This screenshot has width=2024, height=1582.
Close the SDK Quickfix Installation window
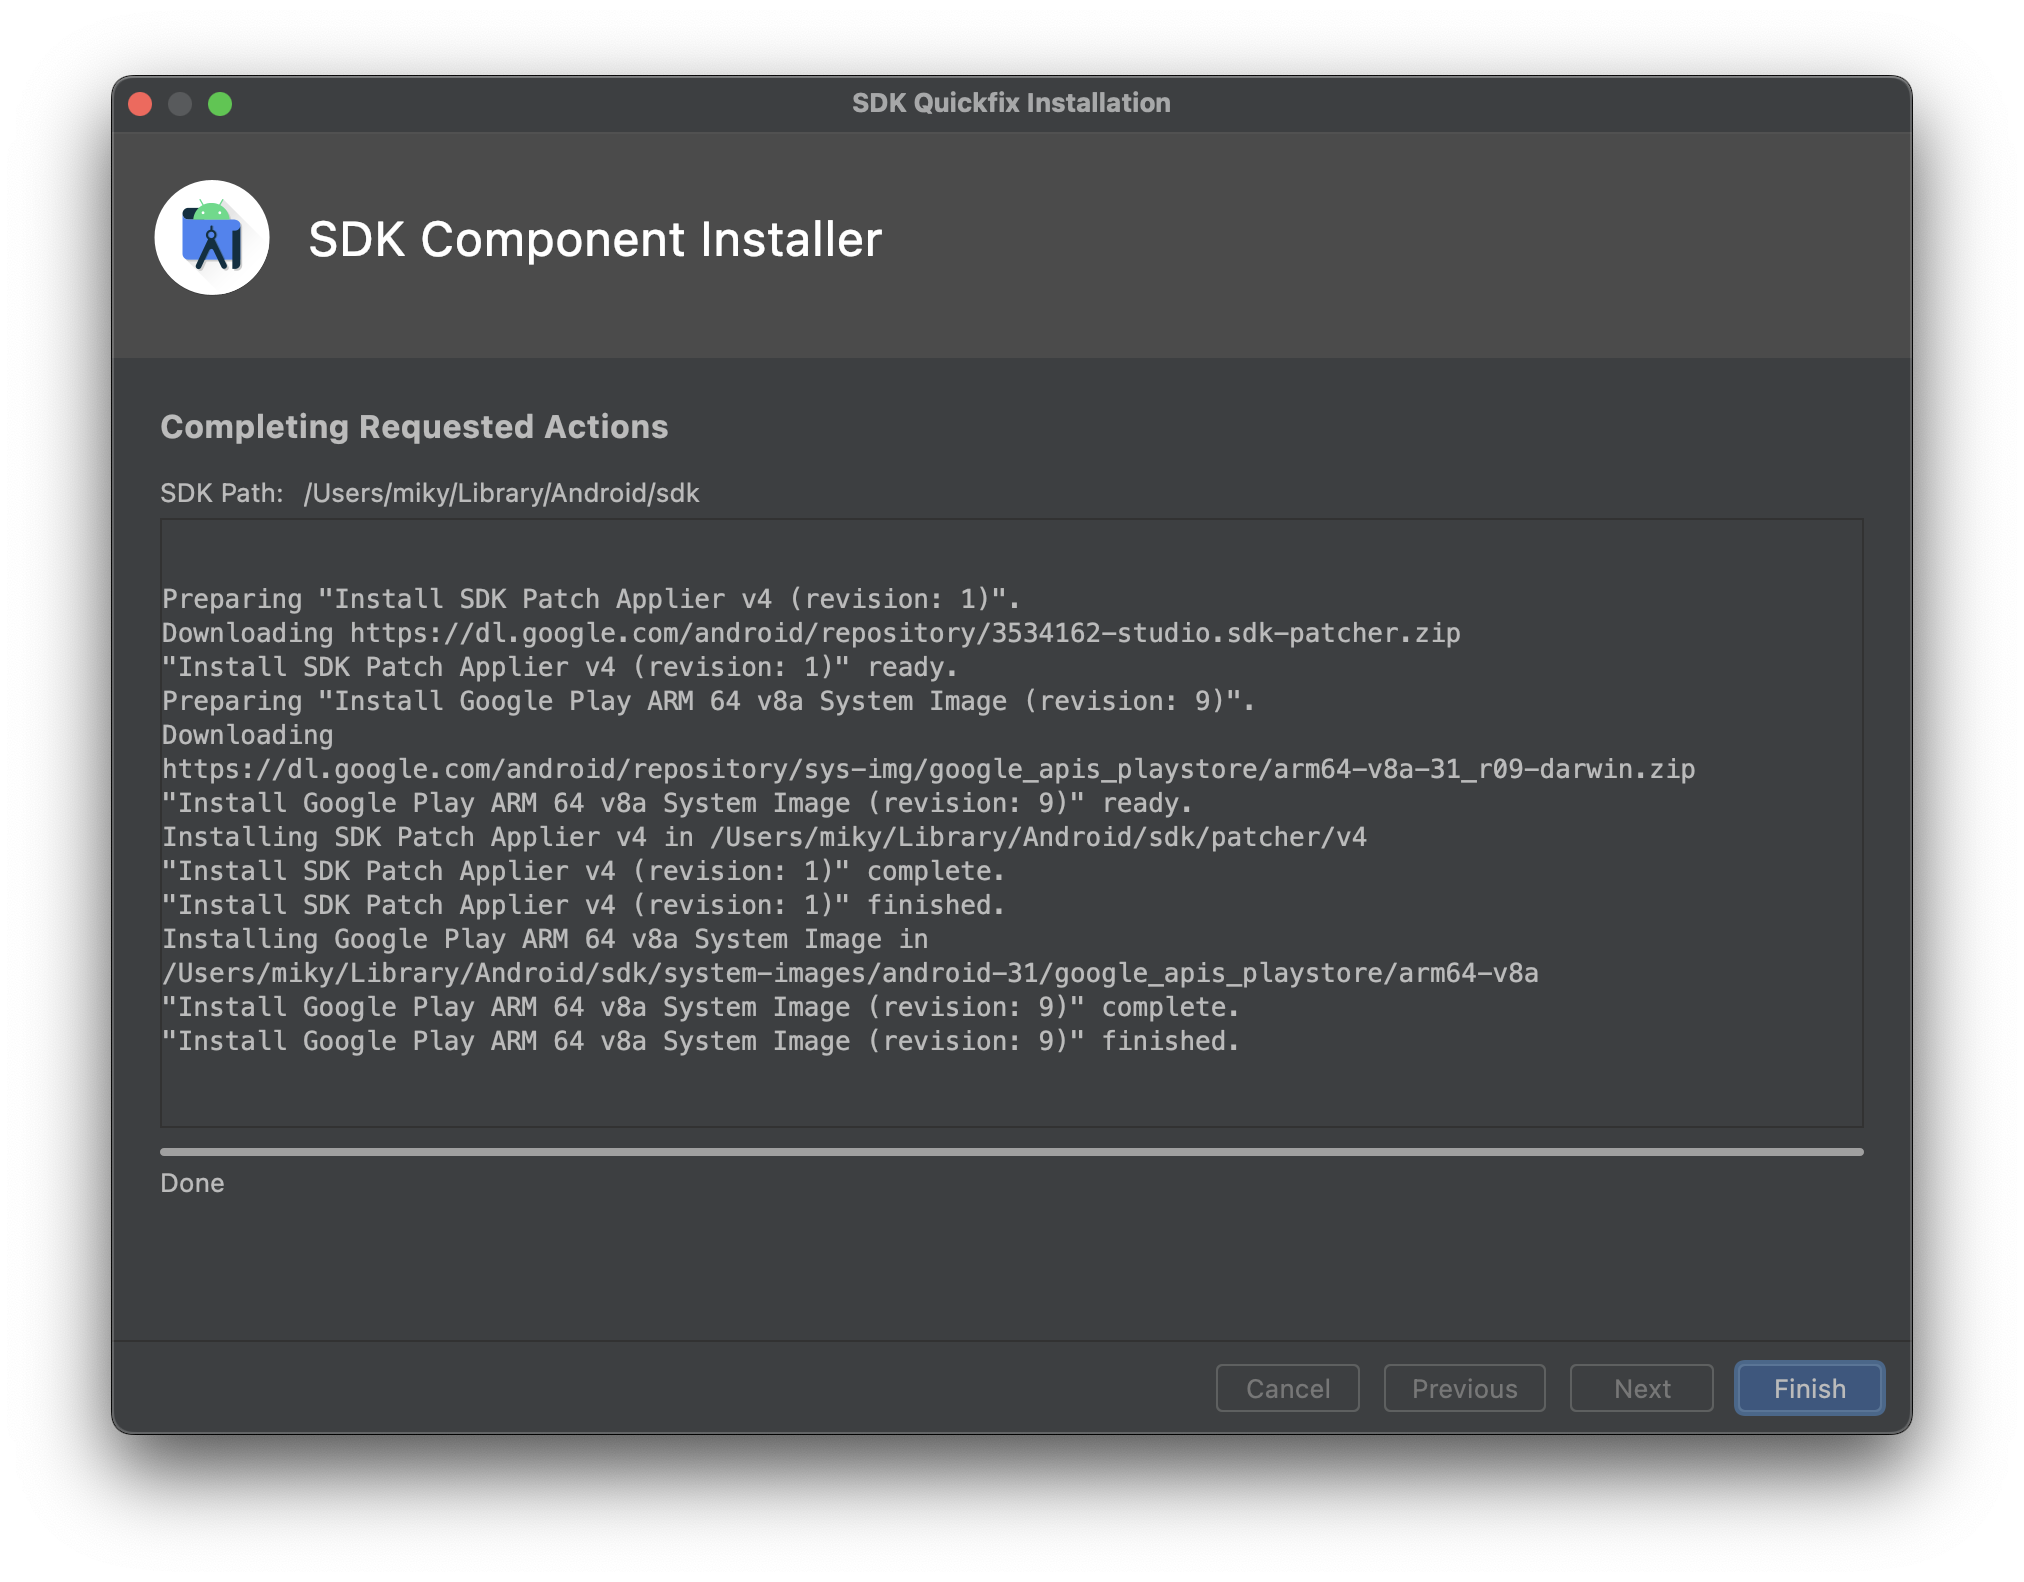(140, 104)
